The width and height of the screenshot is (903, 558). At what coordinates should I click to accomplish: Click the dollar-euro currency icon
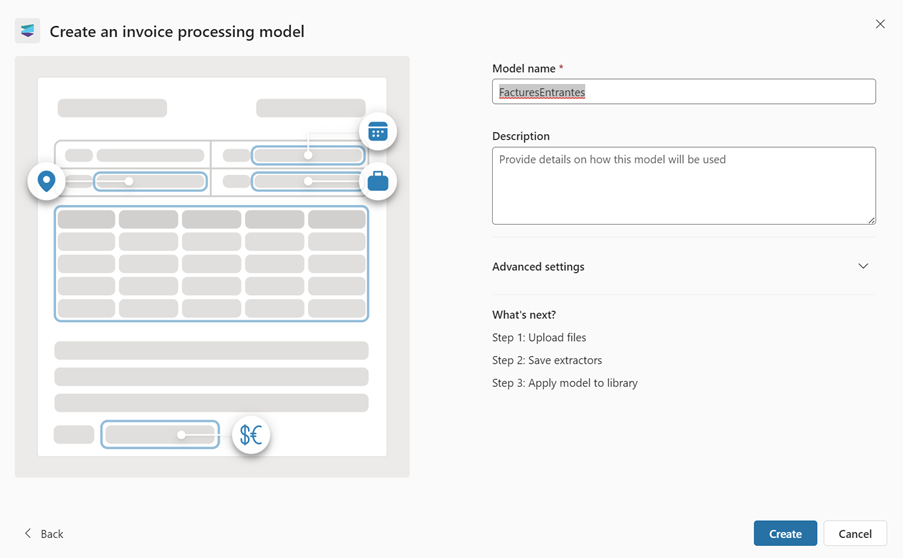pos(251,435)
